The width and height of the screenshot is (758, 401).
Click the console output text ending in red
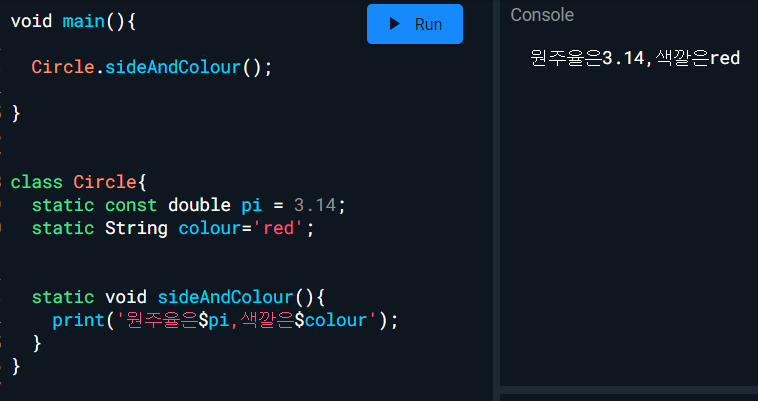[634, 58]
